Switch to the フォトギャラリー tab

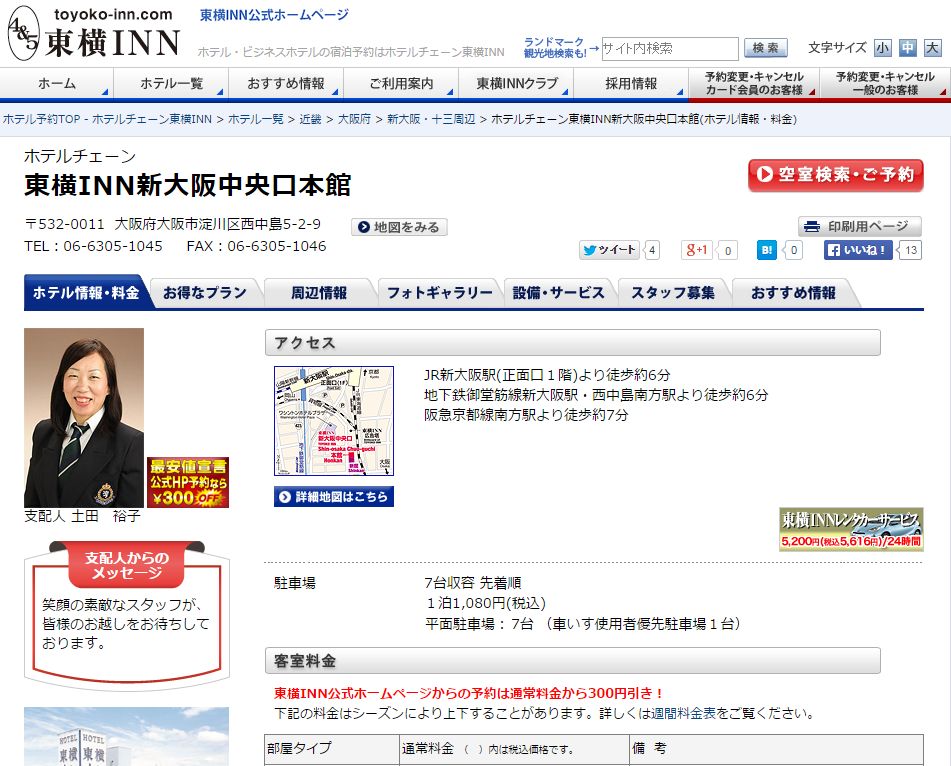(x=439, y=293)
